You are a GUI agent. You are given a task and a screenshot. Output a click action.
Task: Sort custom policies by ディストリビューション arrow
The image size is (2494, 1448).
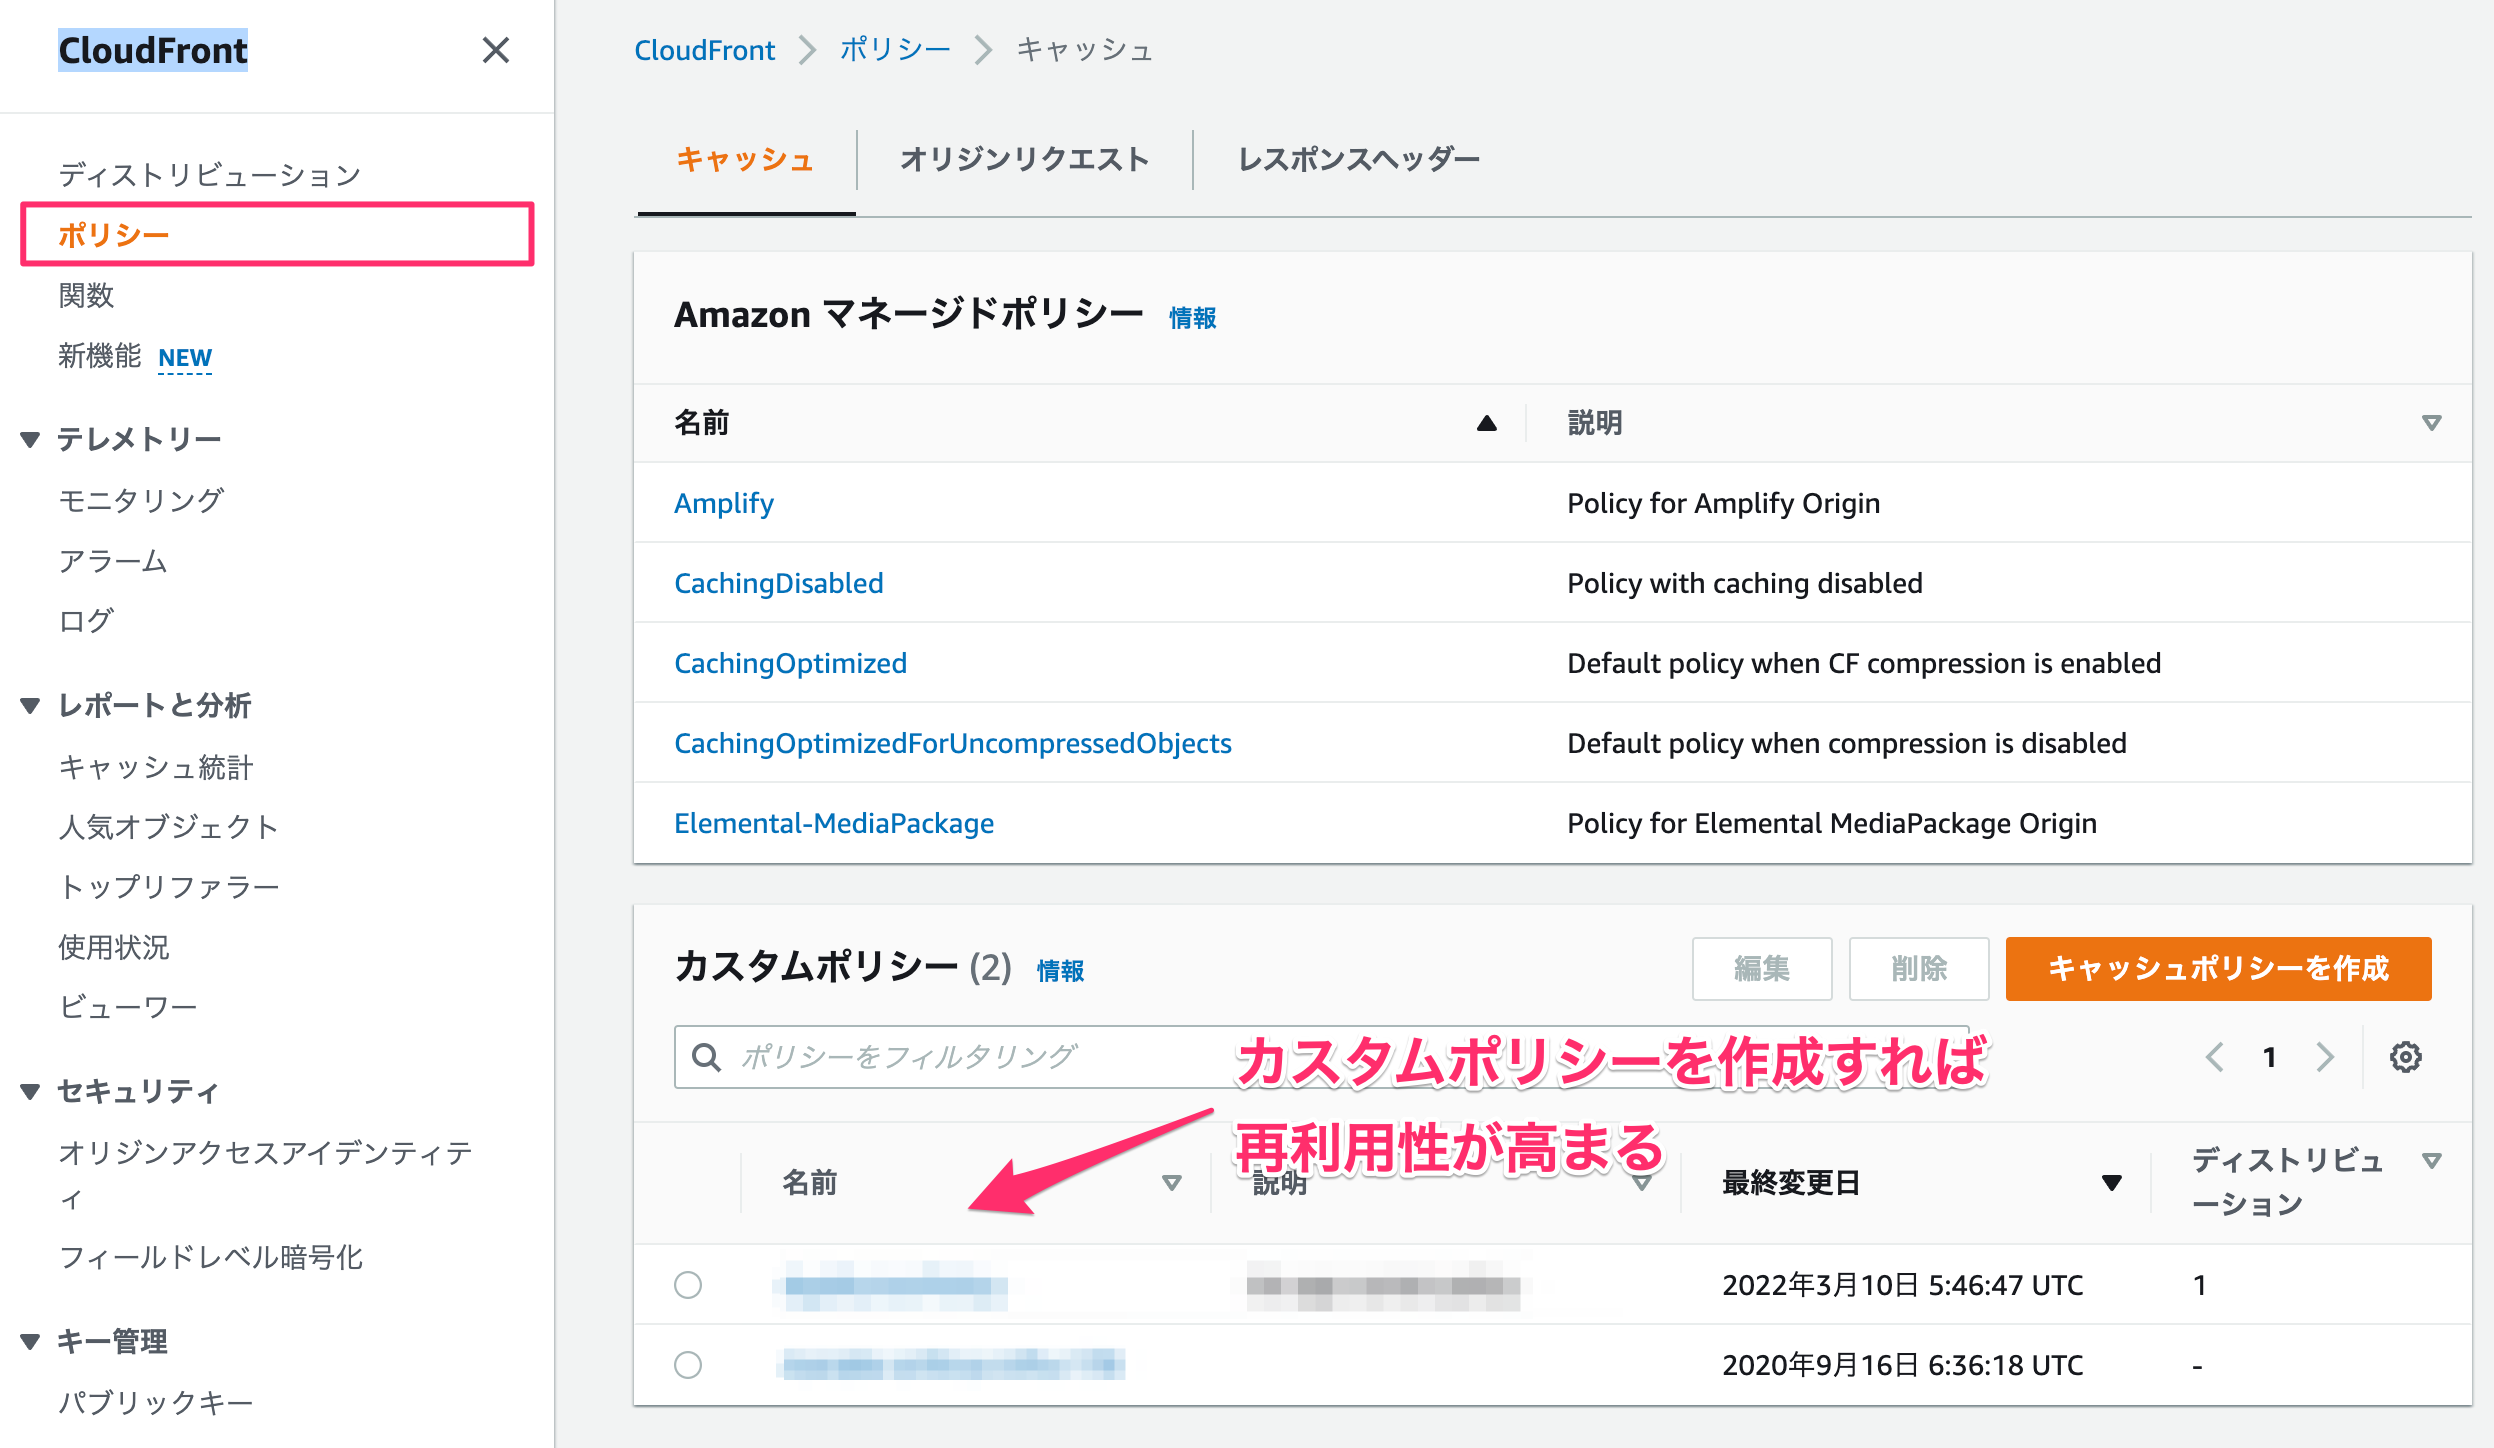click(2431, 1161)
